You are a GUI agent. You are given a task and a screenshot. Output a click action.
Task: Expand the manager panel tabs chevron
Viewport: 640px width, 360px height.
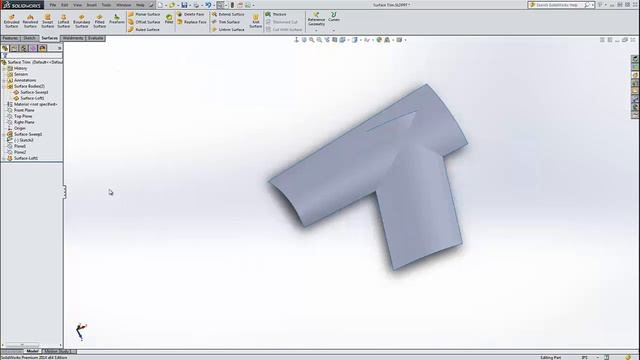(59, 48)
